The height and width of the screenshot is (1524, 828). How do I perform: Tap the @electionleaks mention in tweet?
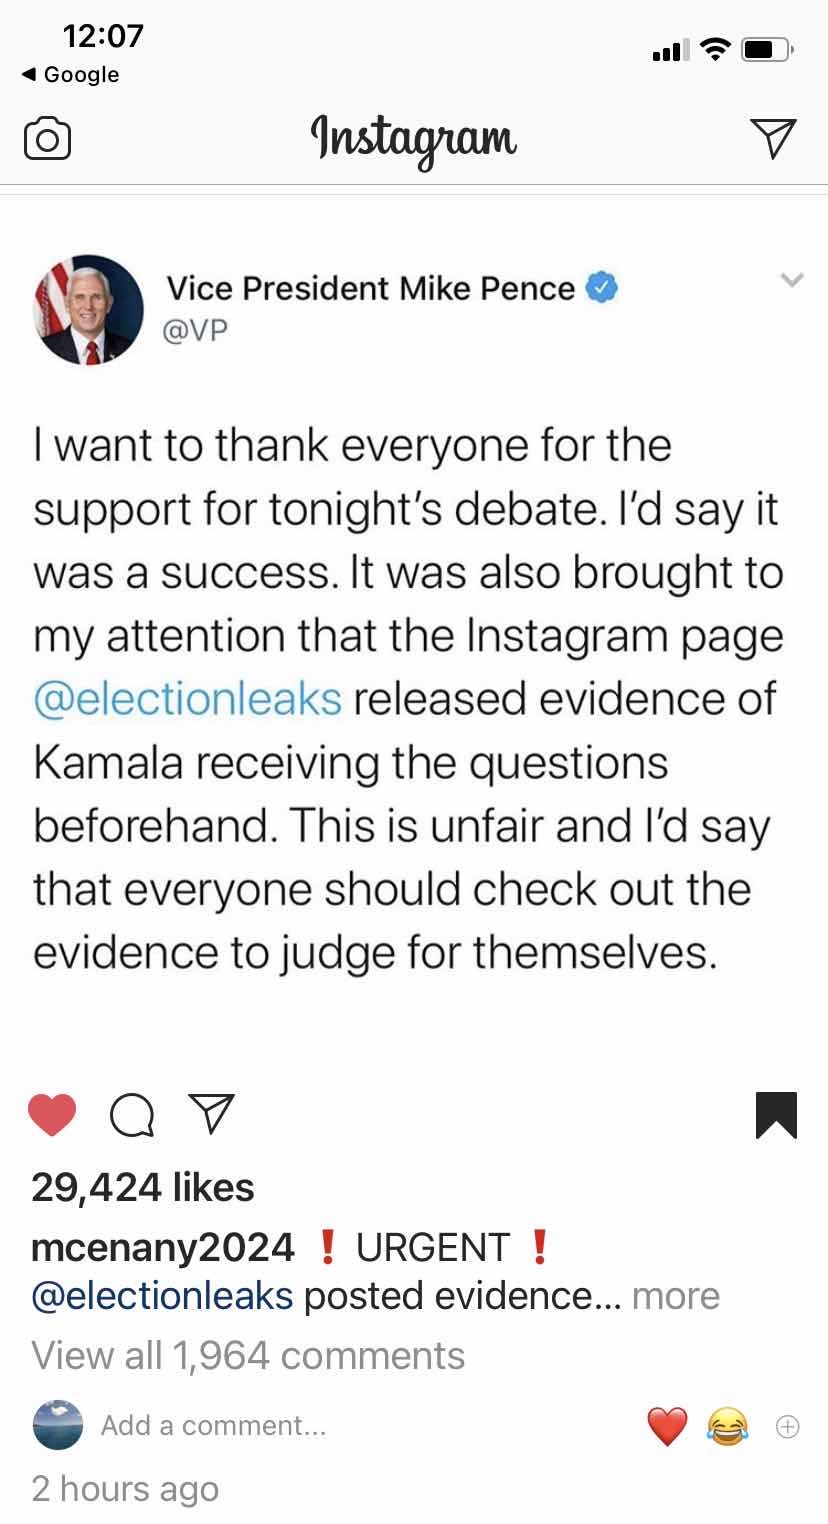[x=188, y=699]
